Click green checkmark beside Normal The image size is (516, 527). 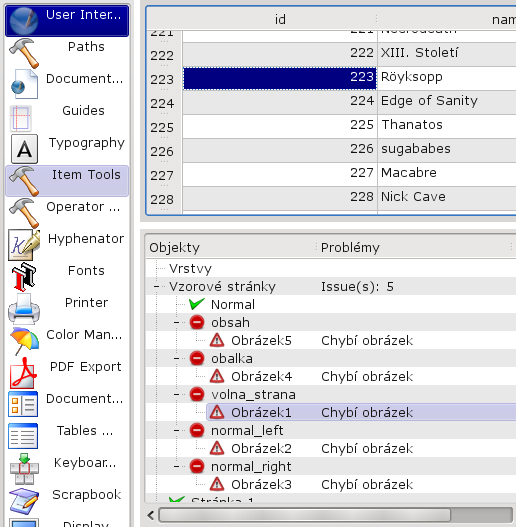tap(197, 304)
